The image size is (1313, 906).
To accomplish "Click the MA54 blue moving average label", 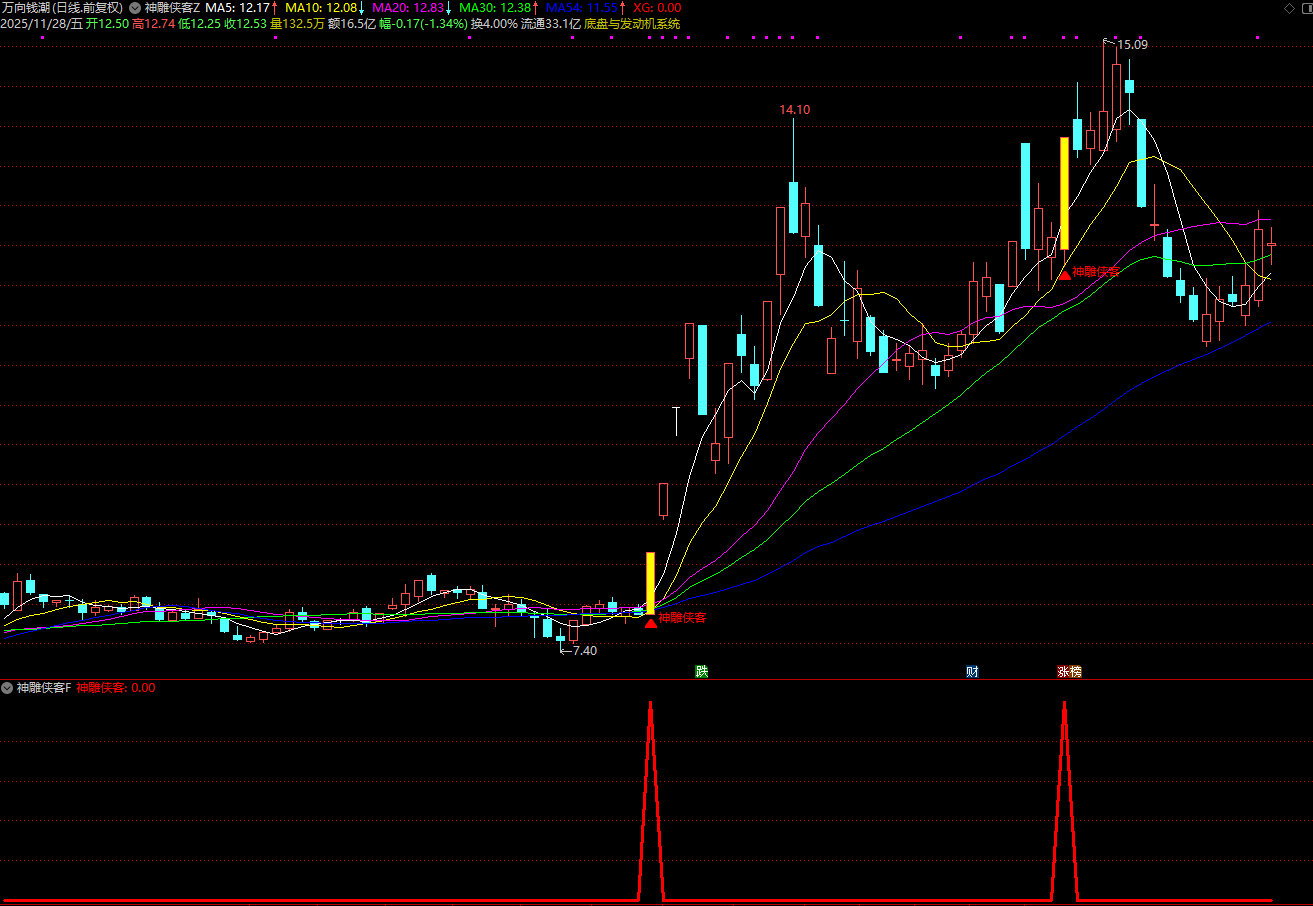I will point(582,7).
